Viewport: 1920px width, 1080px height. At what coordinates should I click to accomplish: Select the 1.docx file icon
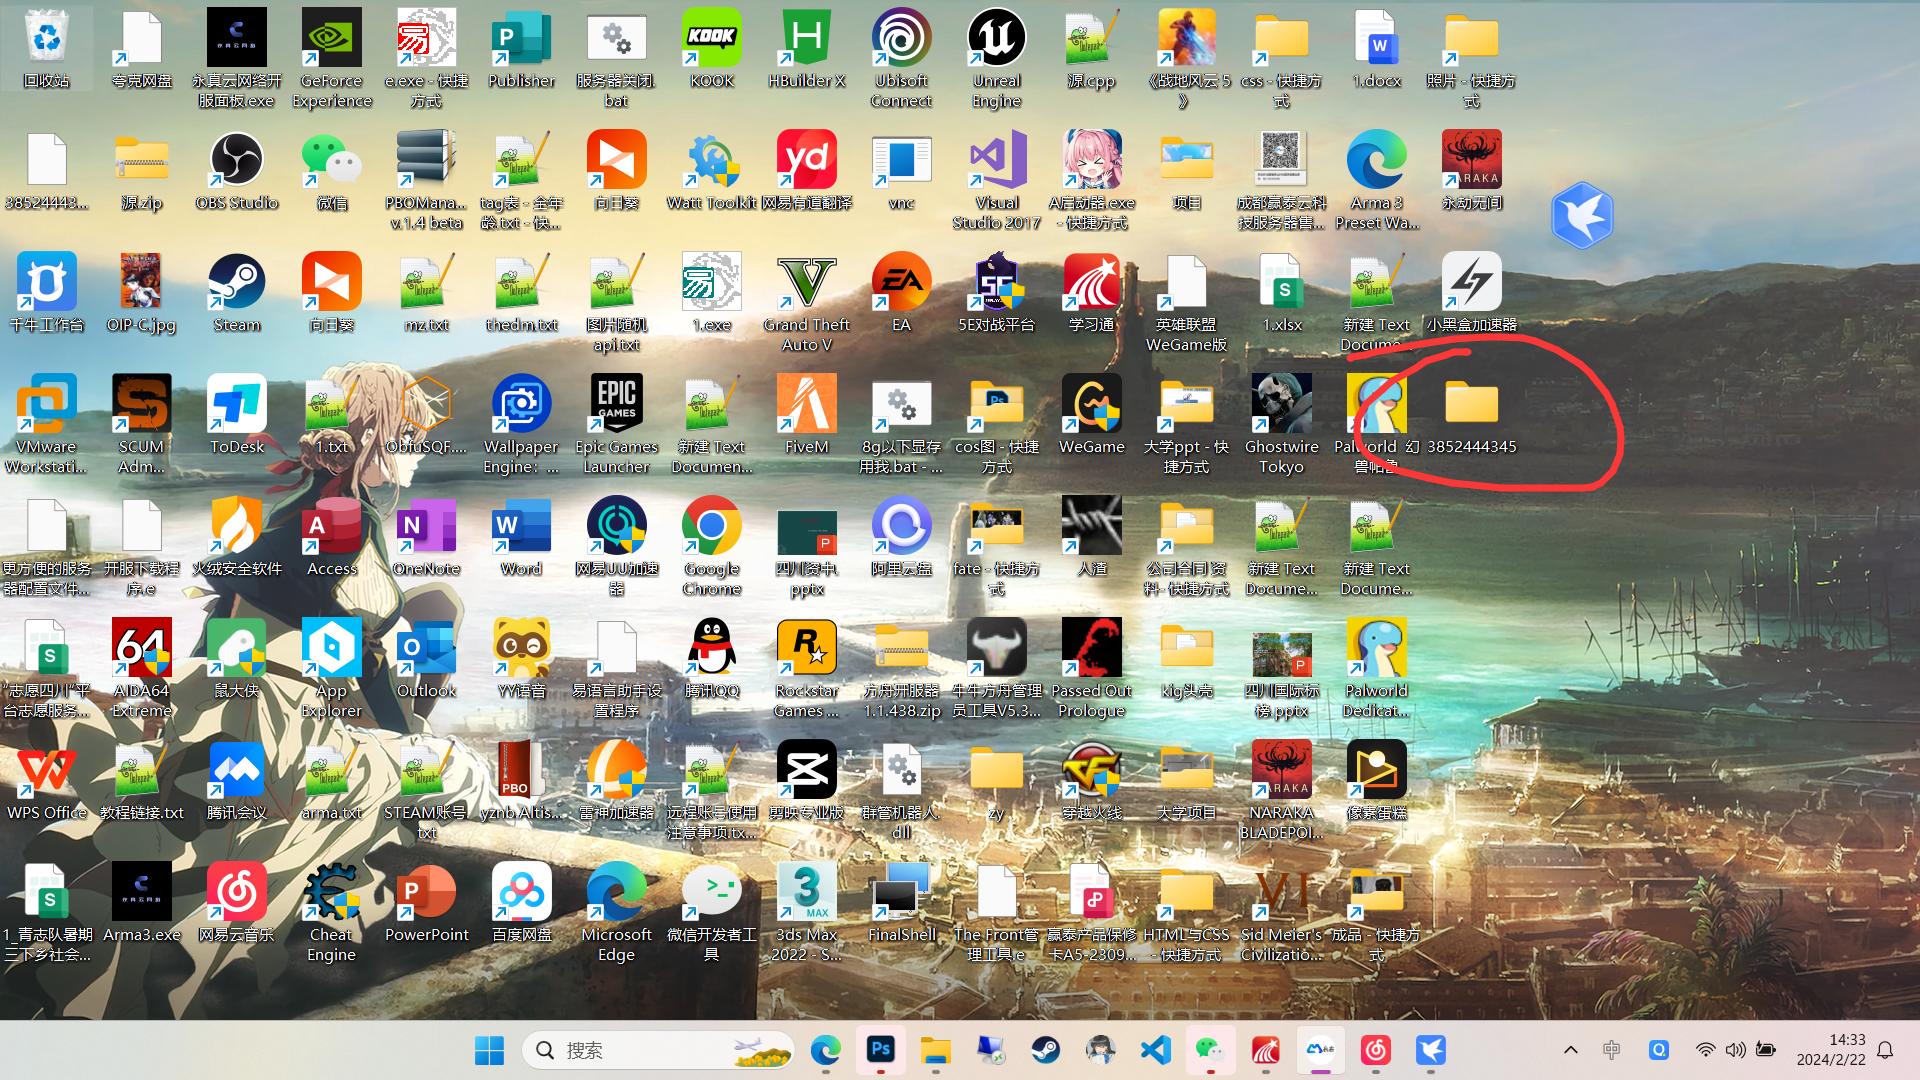[1377, 50]
